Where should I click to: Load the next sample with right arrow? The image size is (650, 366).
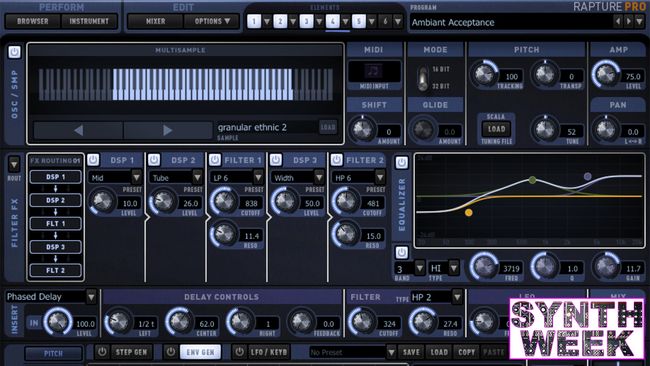(x=167, y=131)
